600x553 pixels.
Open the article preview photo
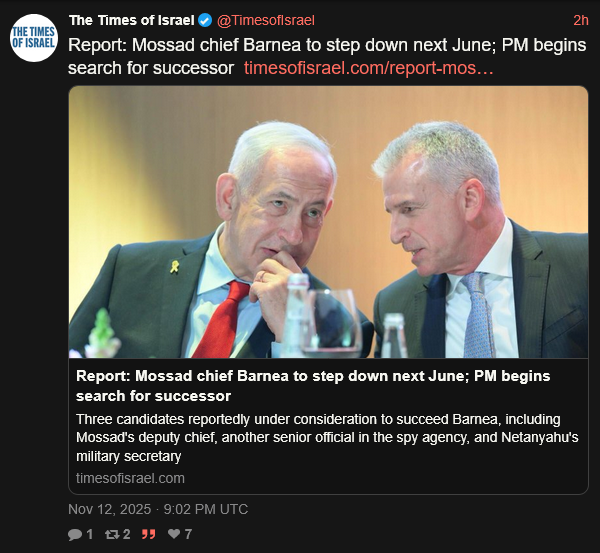coord(328,222)
